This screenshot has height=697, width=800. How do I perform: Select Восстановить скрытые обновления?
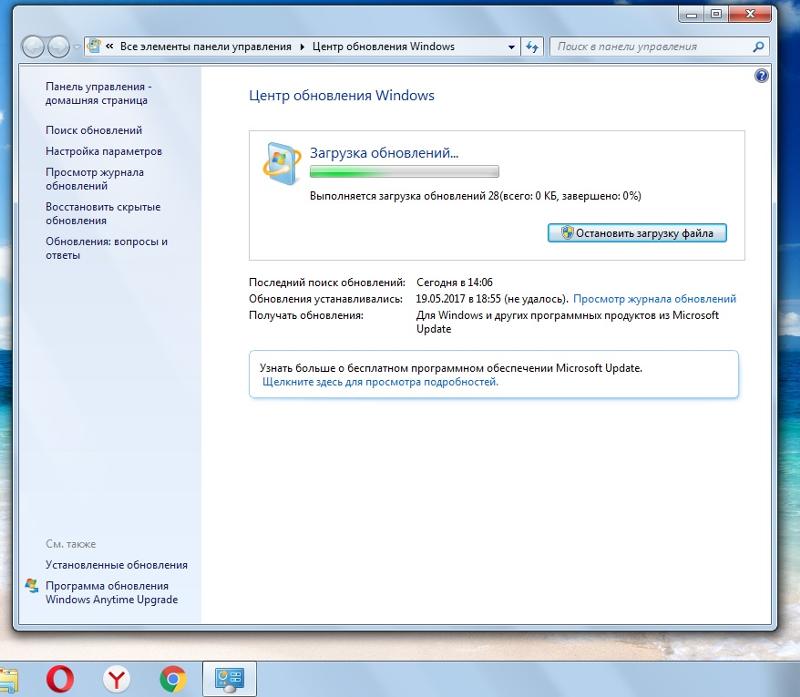pyautogui.click(x=103, y=214)
